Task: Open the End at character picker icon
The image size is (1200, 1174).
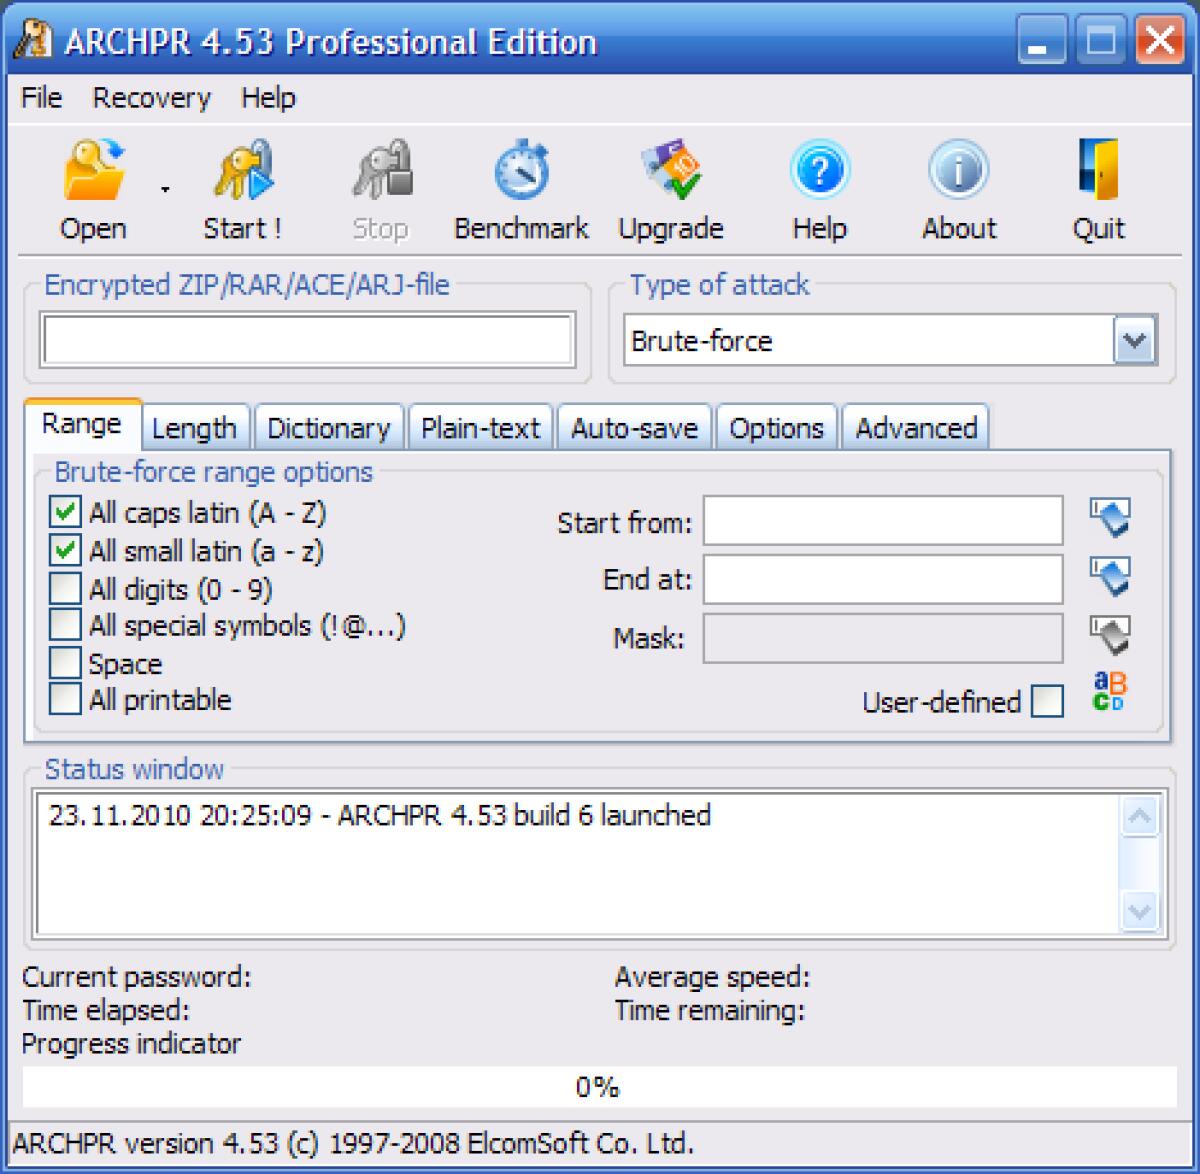Action: point(1110,578)
